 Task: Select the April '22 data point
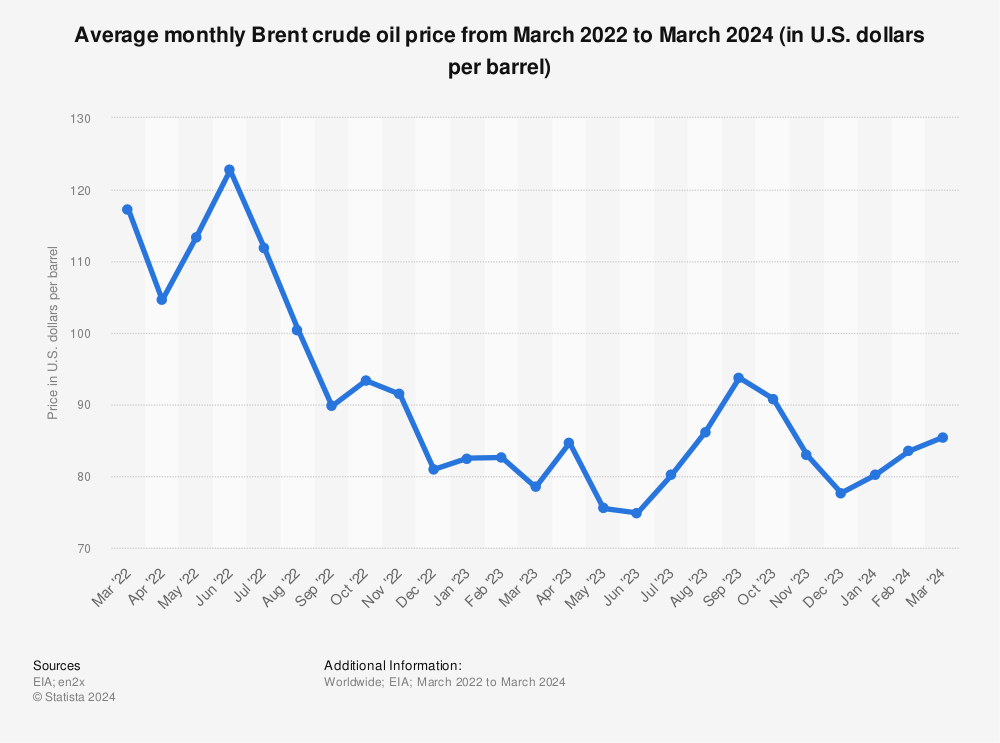pos(161,299)
